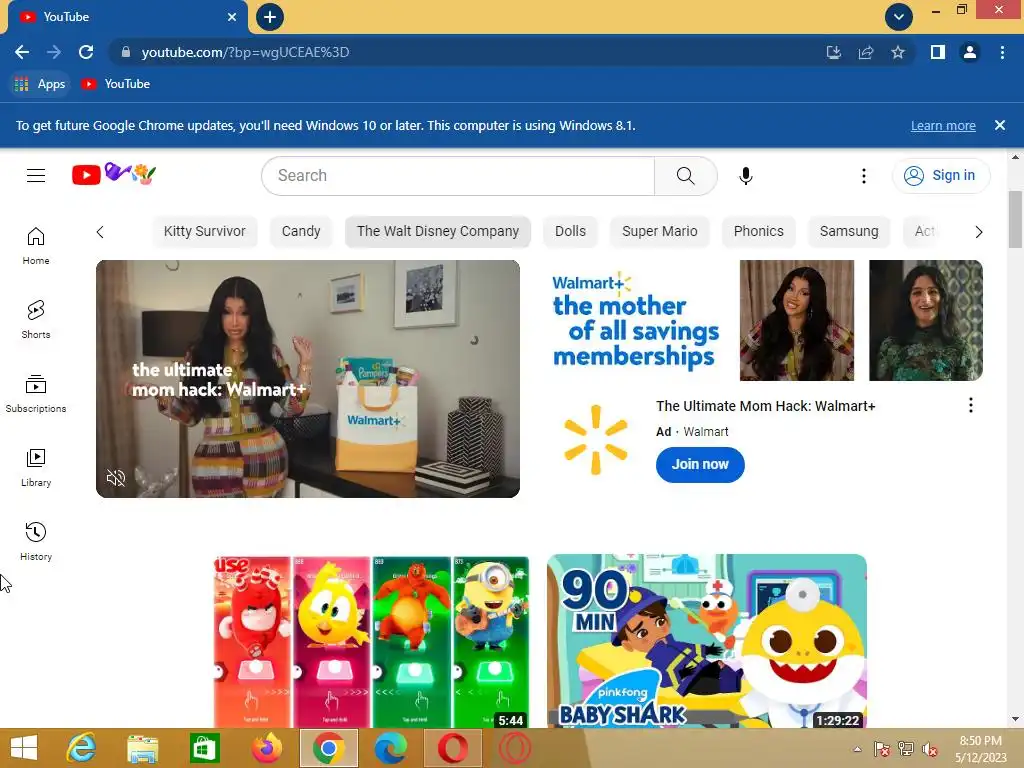Dismiss the Chrome update notice

(999, 125)
